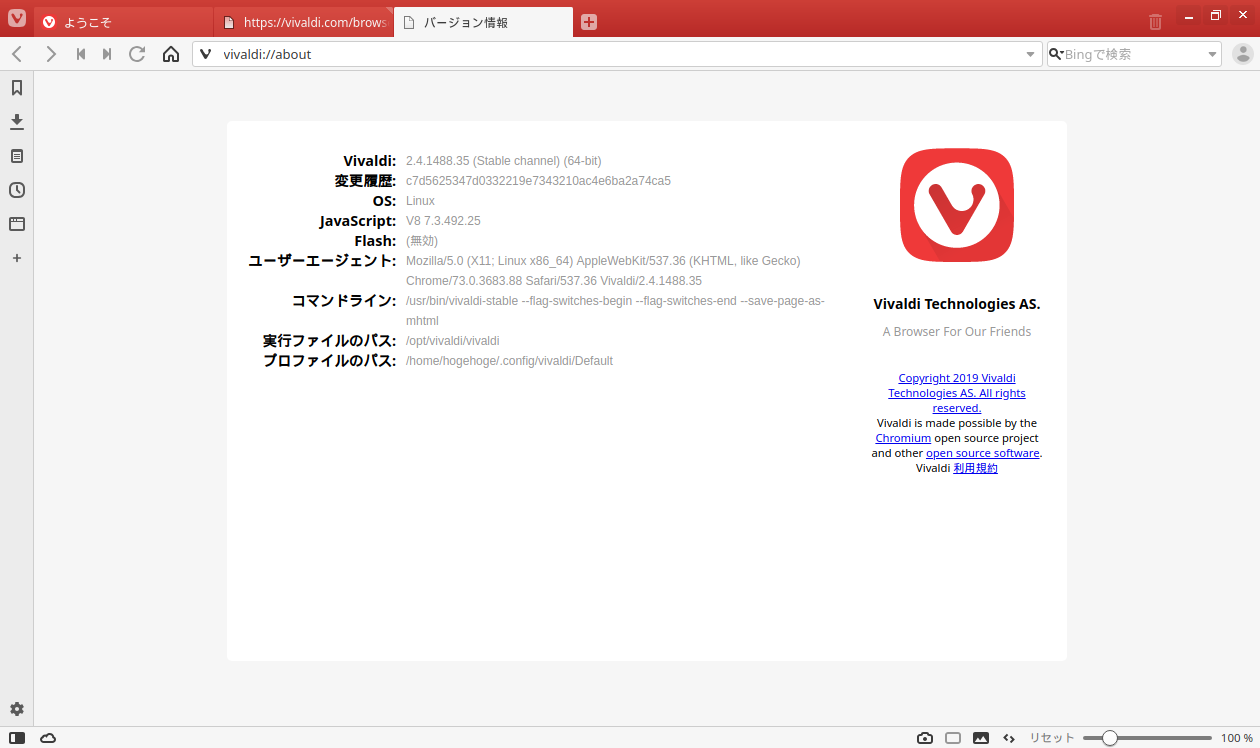This screenshot has height=748, width=1260.
Task: Open the Chromium project link
Action: [x=903, y=438]
